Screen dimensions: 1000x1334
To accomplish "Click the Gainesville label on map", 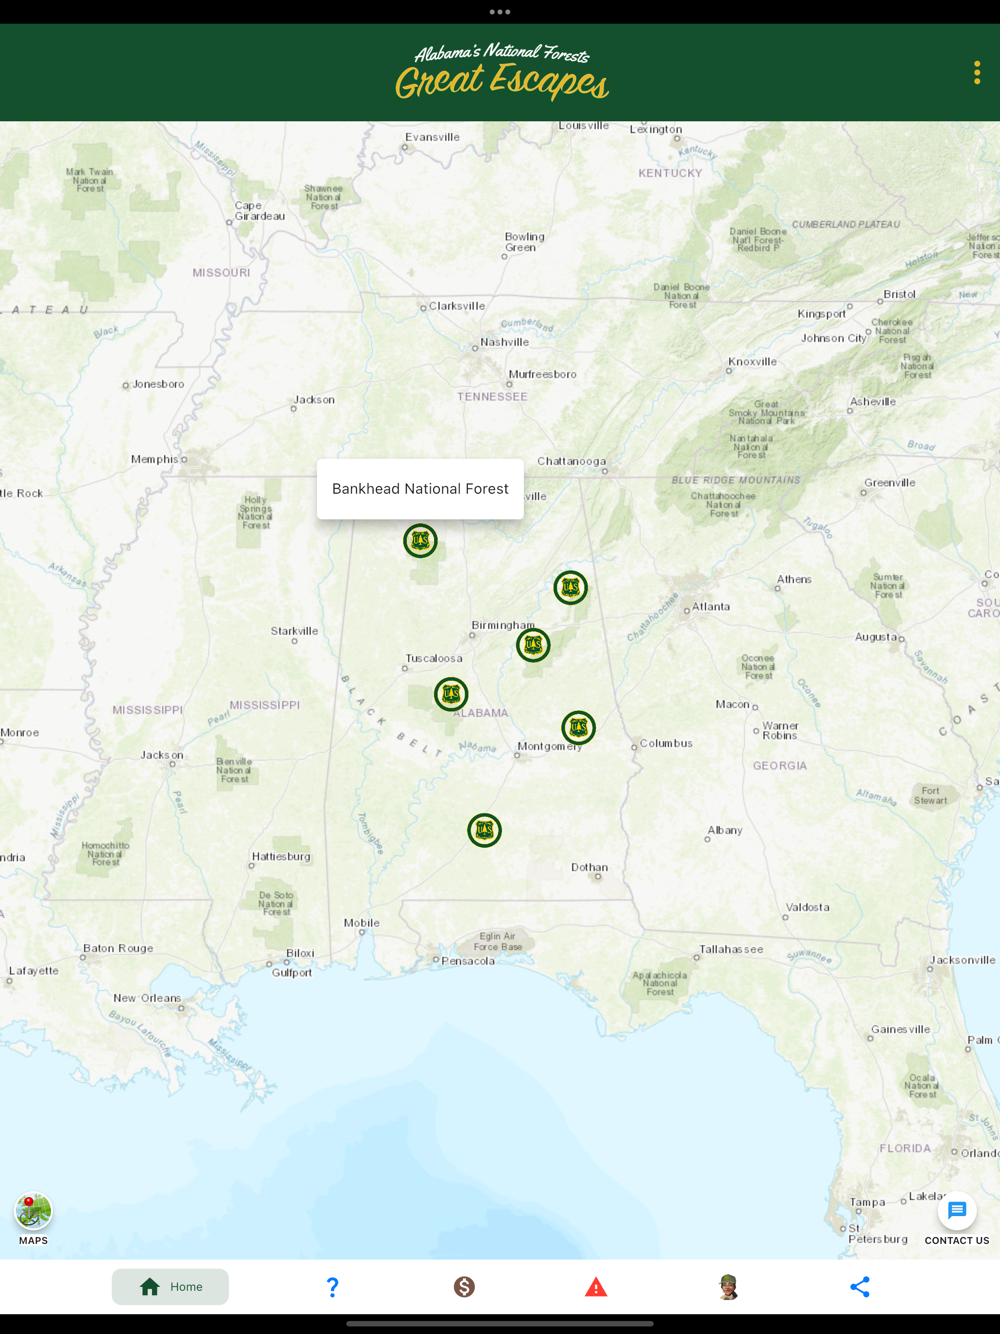I will pos(900,1030).
